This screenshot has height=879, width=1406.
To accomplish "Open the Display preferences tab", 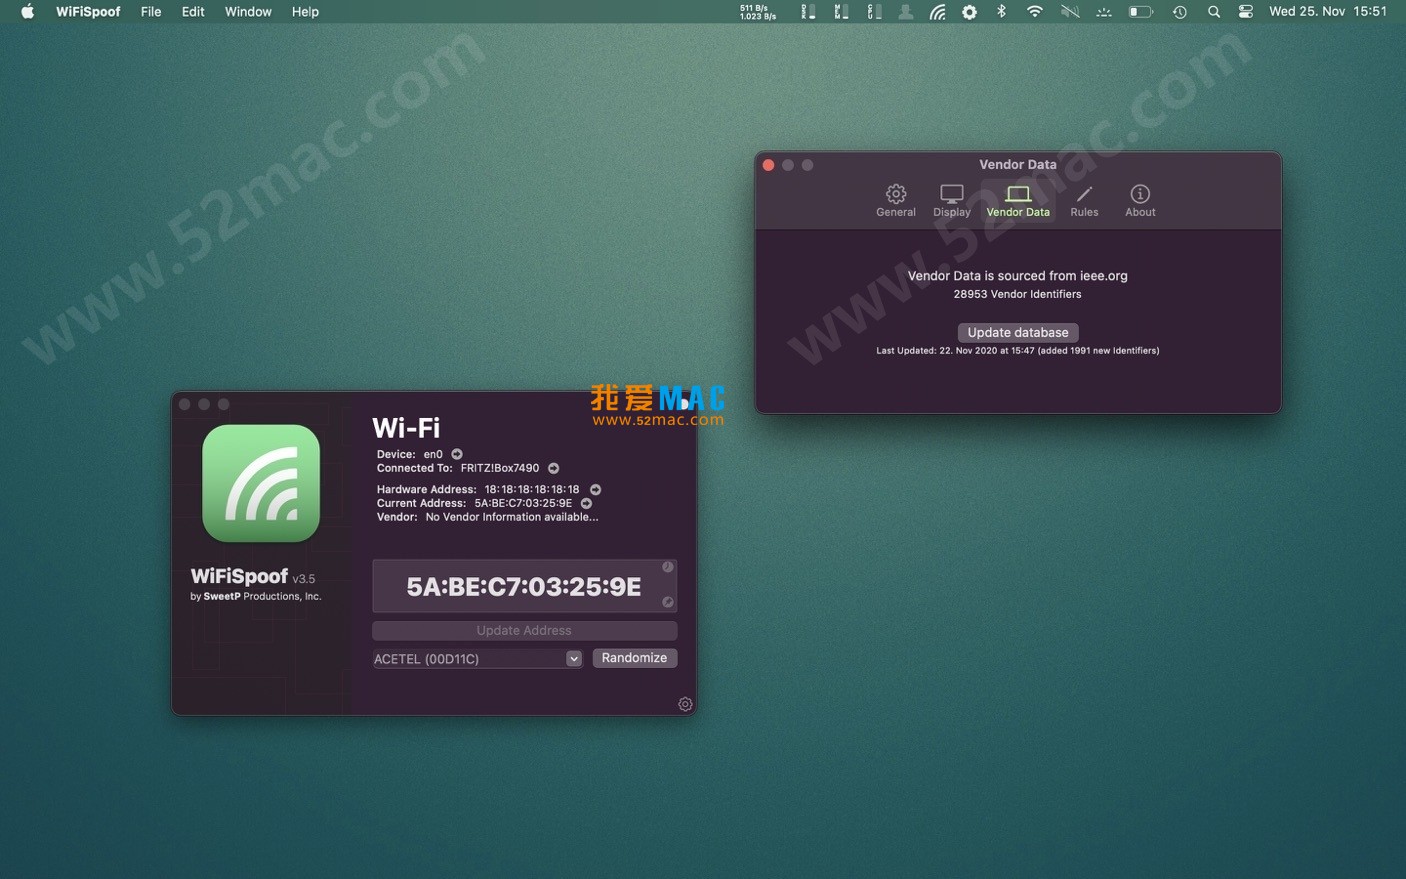I will coord(951,200).
